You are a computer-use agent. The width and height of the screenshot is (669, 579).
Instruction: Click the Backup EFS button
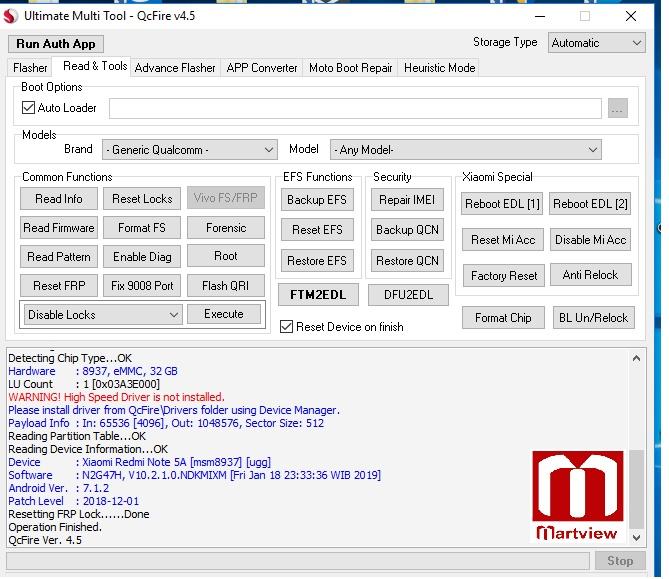pos(317,200)
